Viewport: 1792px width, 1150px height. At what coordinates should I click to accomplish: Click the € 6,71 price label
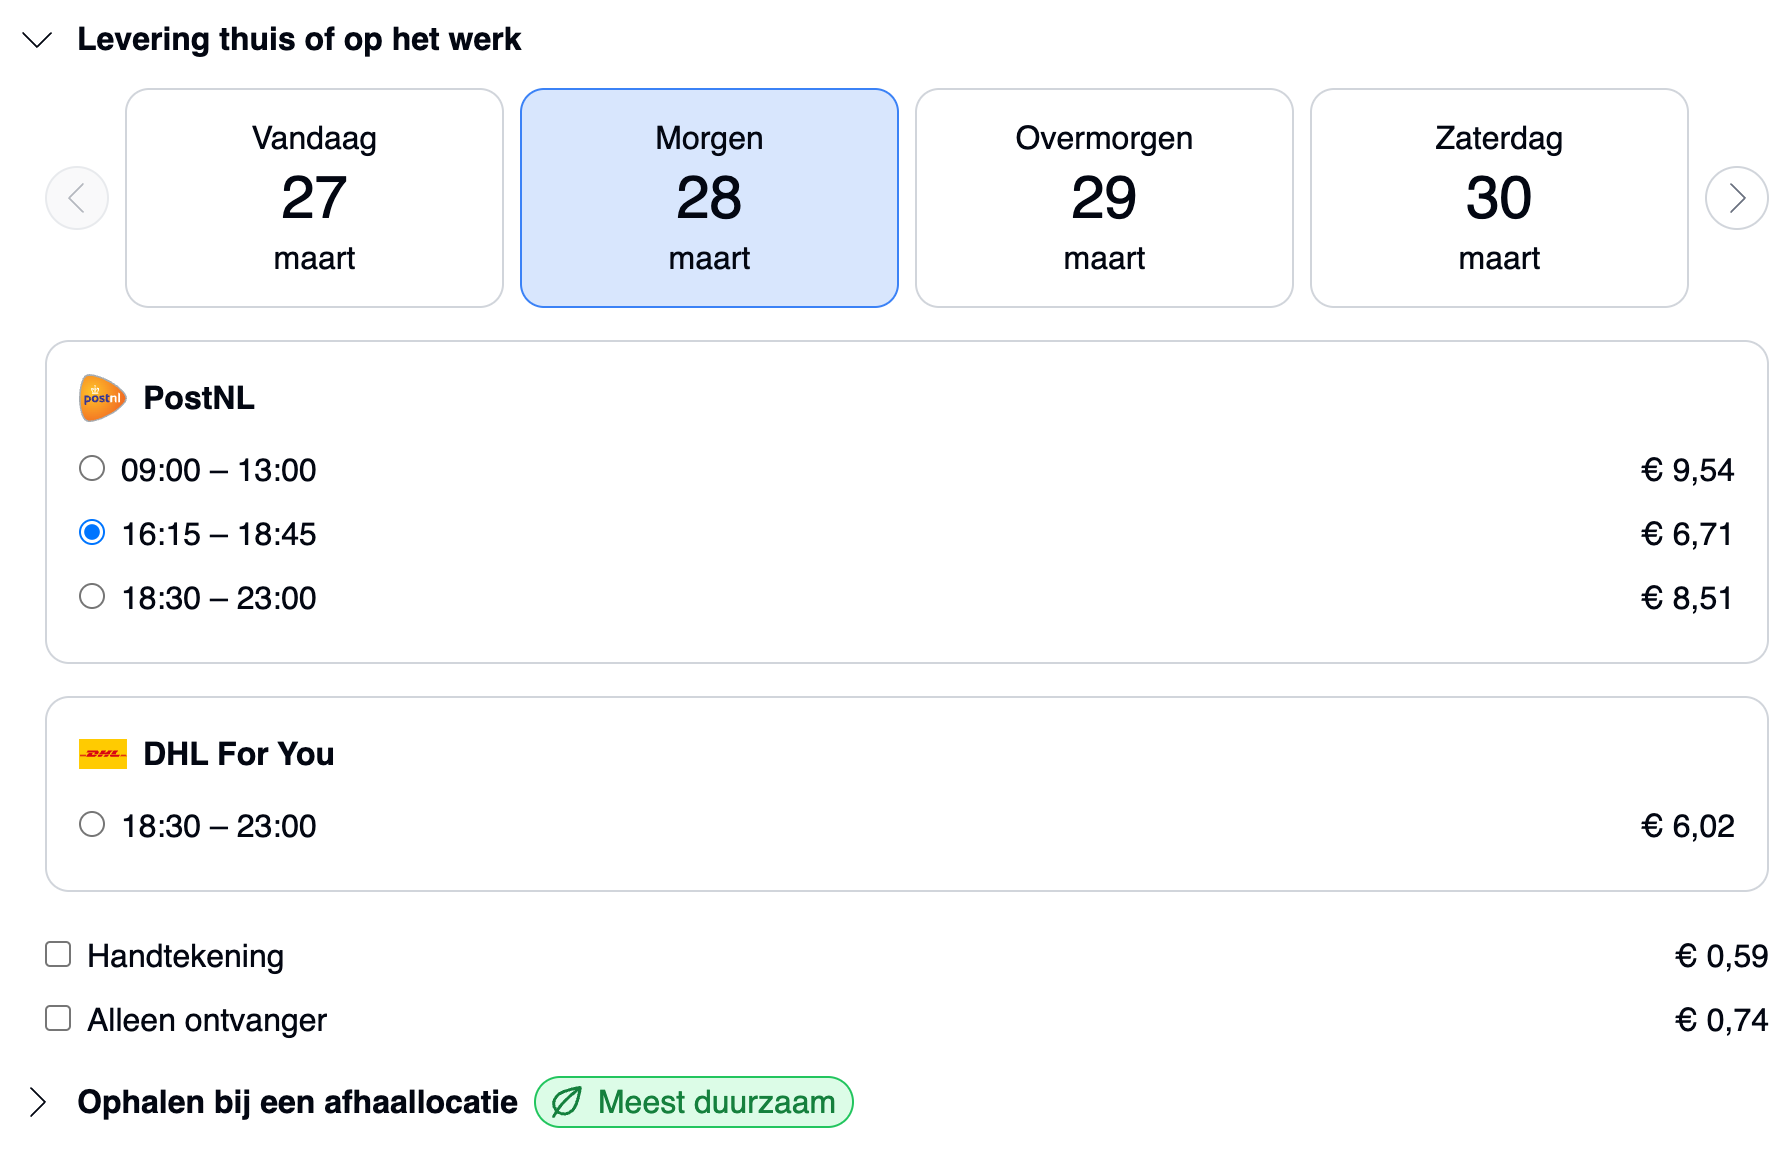pyautogui.click(x=1688, y=533)
